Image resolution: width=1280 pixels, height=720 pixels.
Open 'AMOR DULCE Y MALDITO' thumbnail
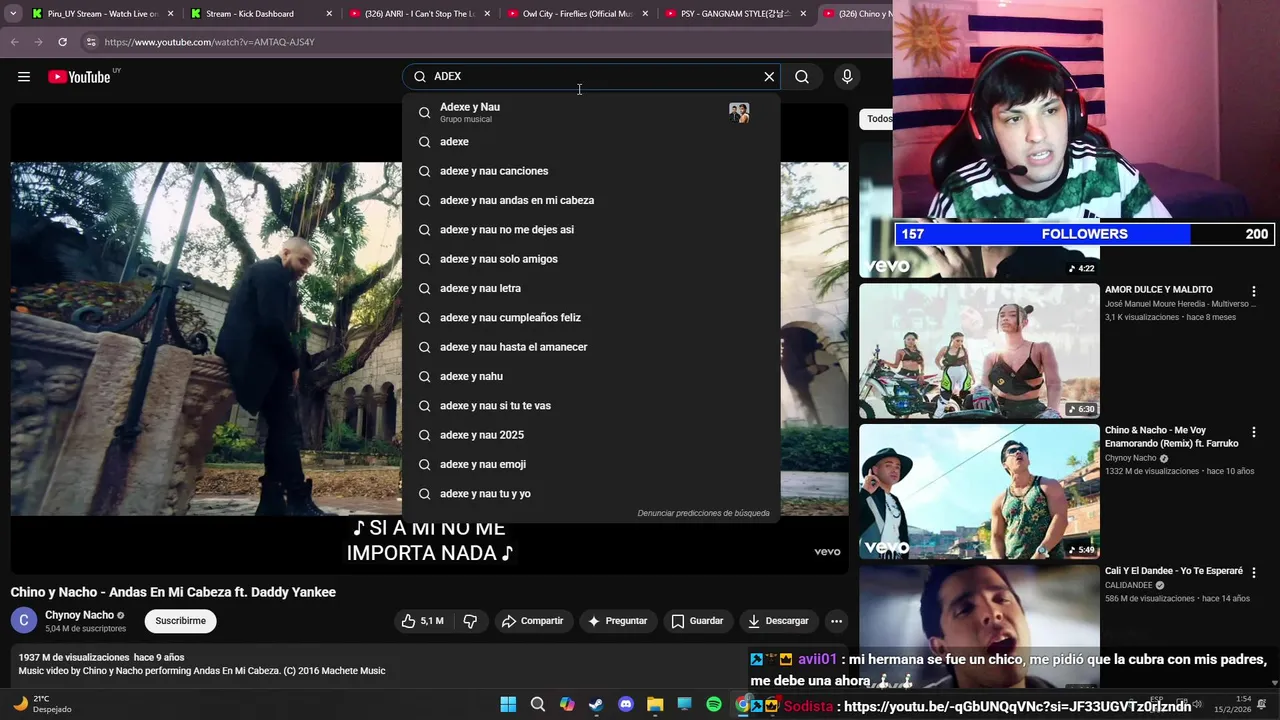point(979,350)
